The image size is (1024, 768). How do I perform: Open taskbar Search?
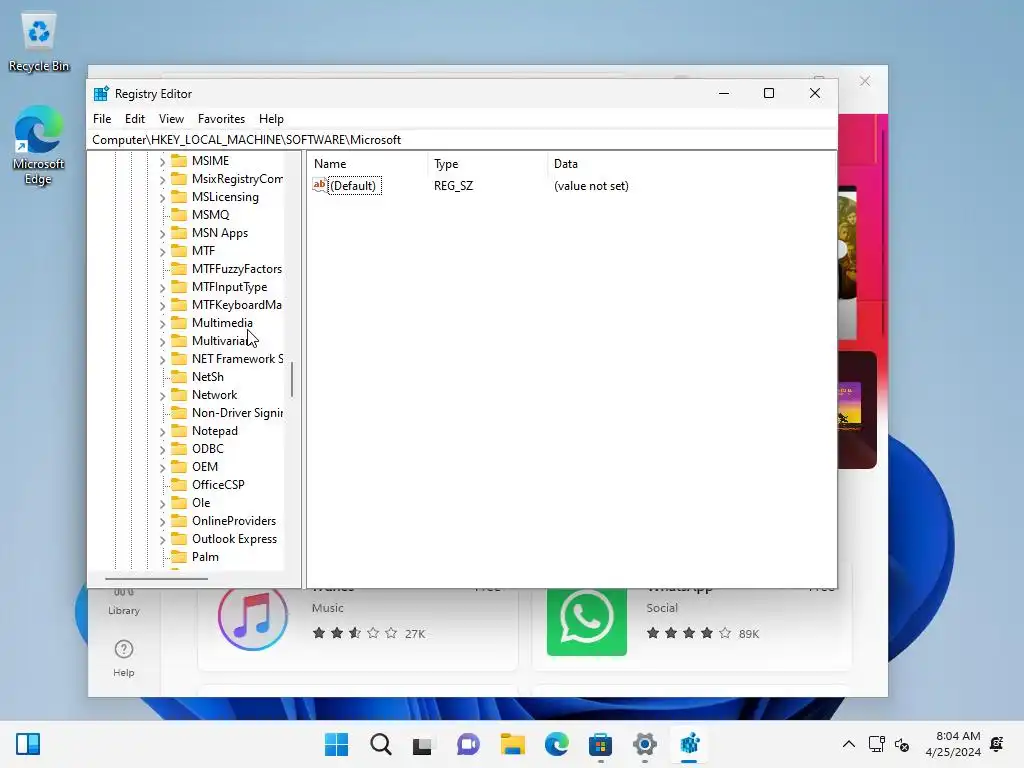[381, 744]
